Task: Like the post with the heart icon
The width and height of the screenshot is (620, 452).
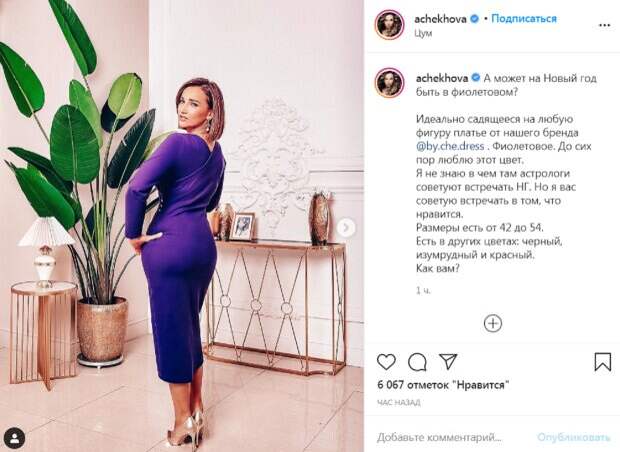Action: [x=386, y=361]
